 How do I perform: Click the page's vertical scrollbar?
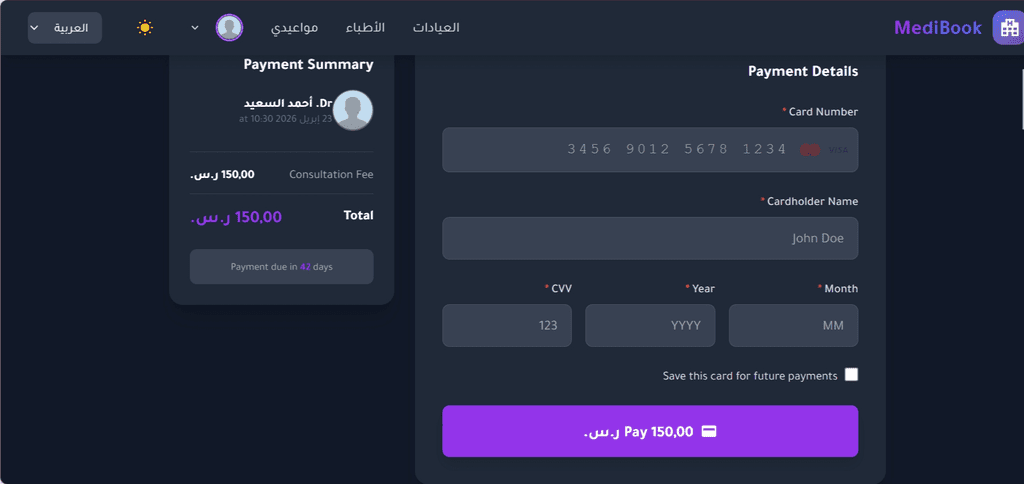point(1020,100)
